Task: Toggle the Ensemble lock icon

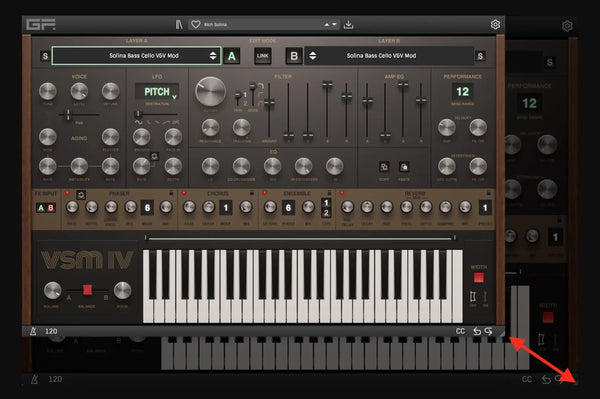Action: click(329, 193)
